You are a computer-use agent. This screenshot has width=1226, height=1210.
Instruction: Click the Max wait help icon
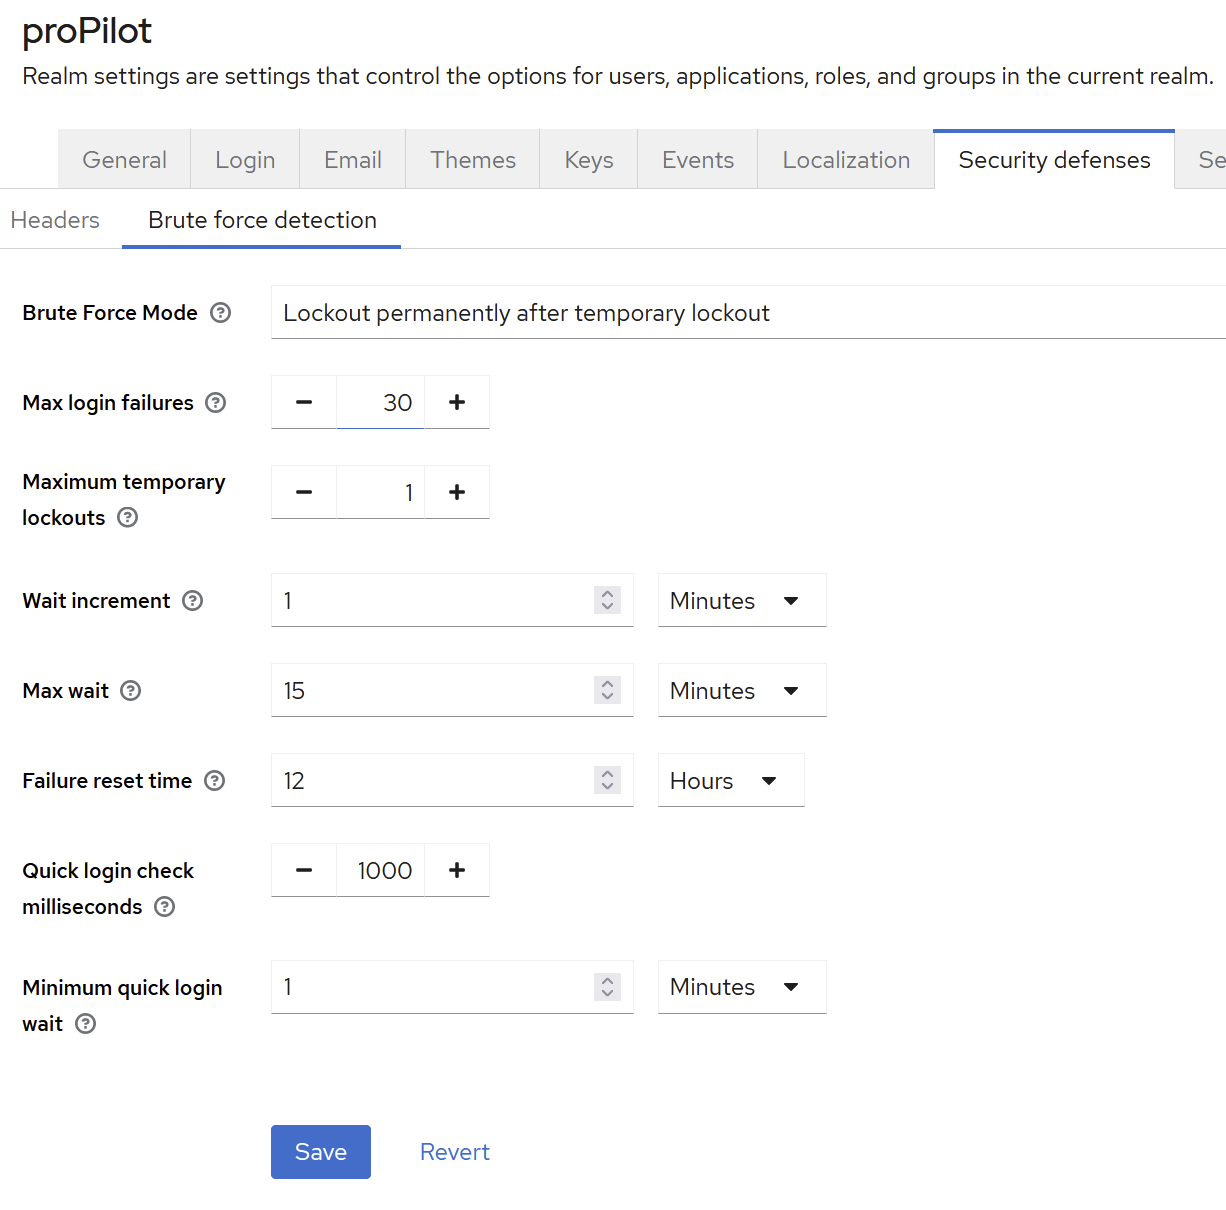131,691
